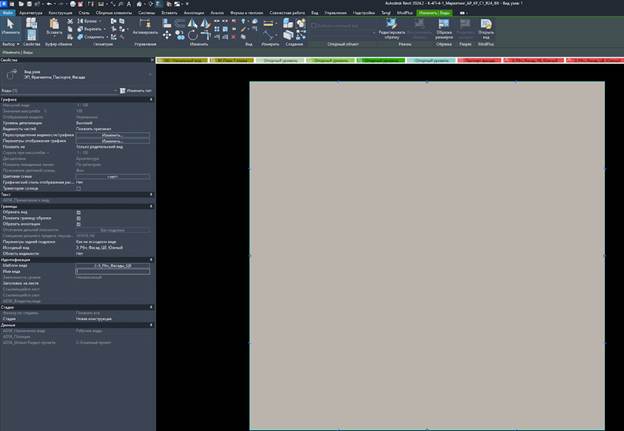The width and height of the screenshot is (624, 431).
Task: Collapse the Графика properties section
Action: (x=151, y=99)
